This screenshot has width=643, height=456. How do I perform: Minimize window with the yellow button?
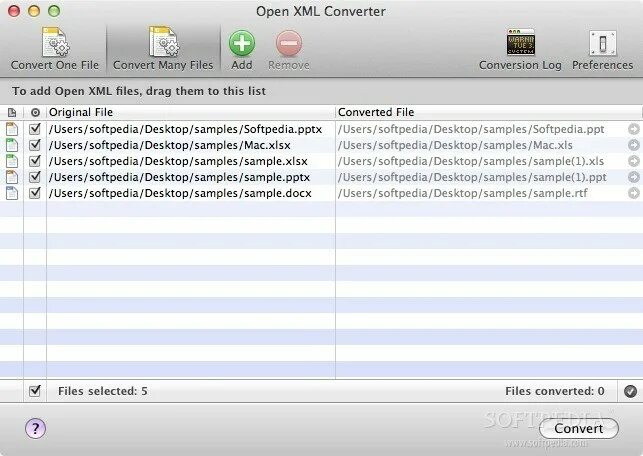[34, 11]
